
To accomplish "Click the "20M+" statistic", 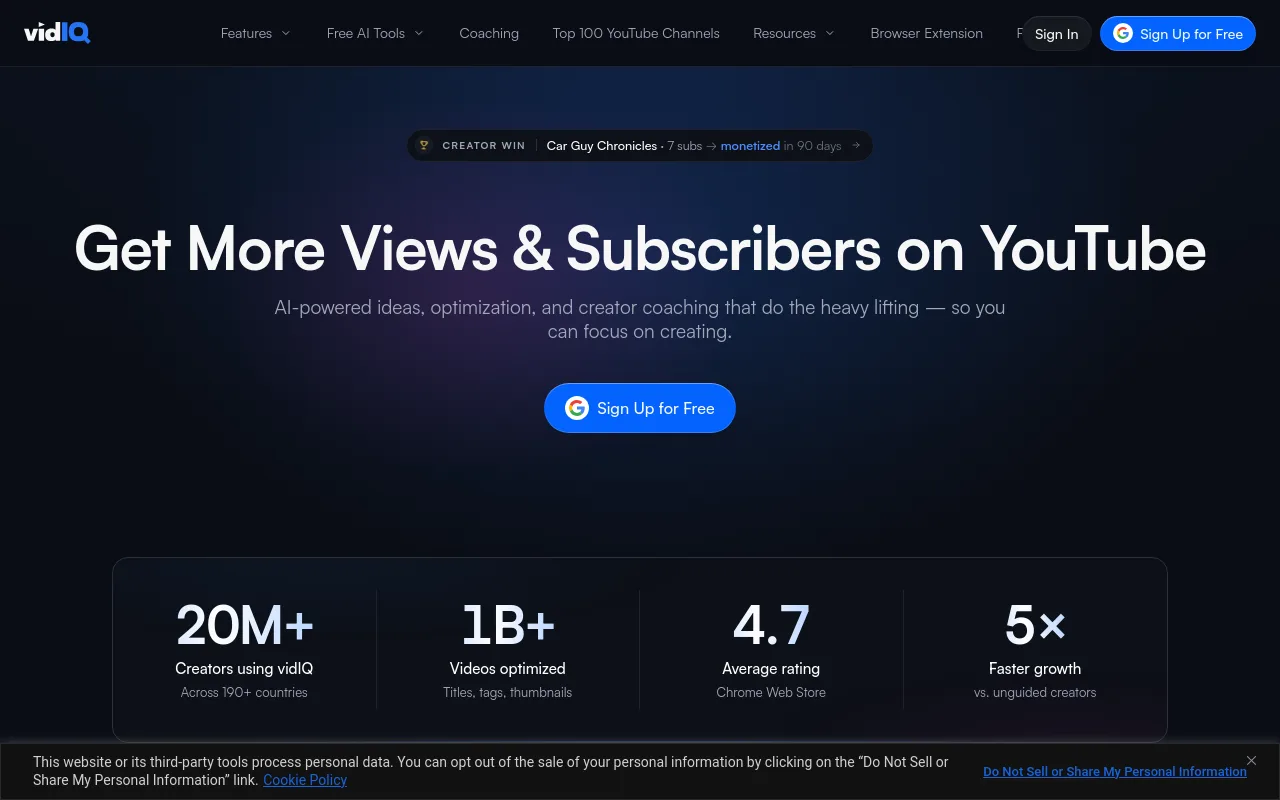I will click(x=244, y=625).
